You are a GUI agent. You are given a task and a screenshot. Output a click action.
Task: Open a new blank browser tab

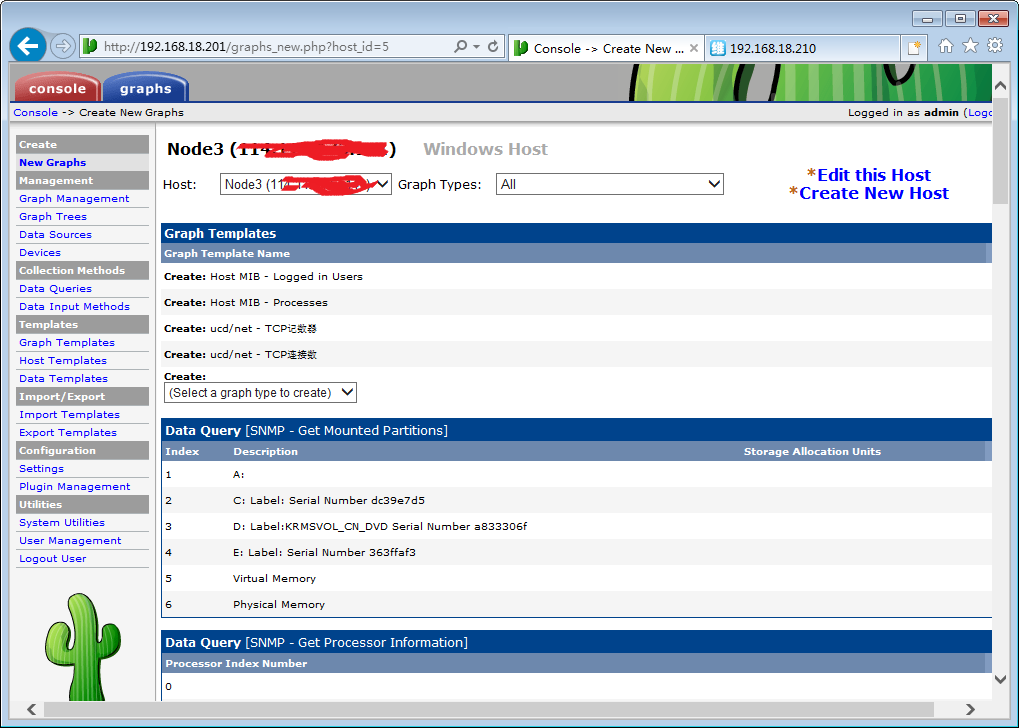coord(914,47)
